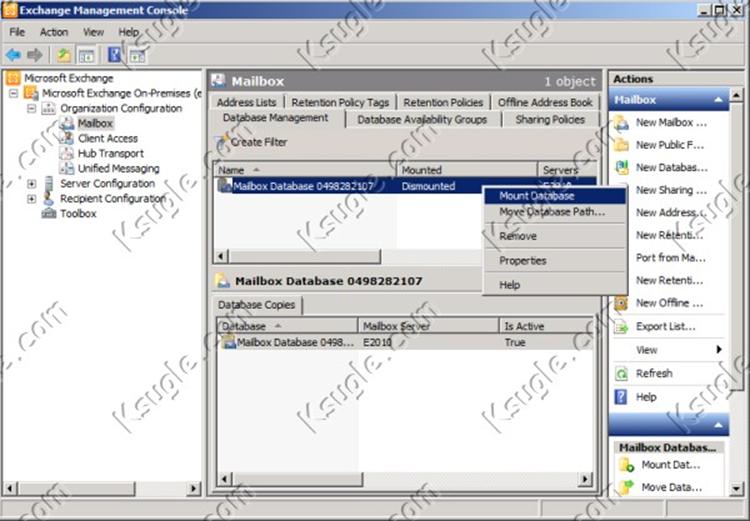
Task: Collapse the Organization Configuration node
Action: pyautogui.click(x=32, y=109)
